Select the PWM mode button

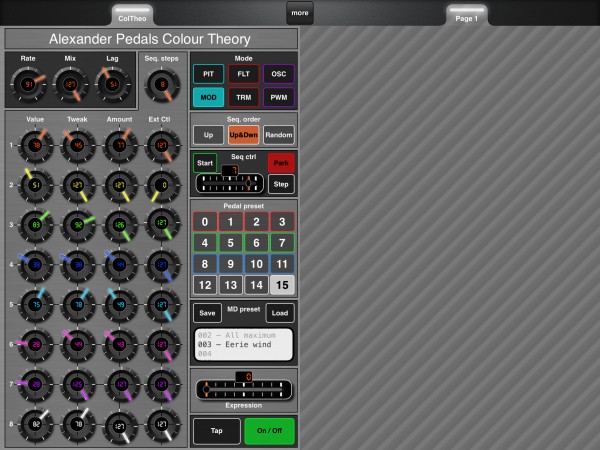pos(279,97)
